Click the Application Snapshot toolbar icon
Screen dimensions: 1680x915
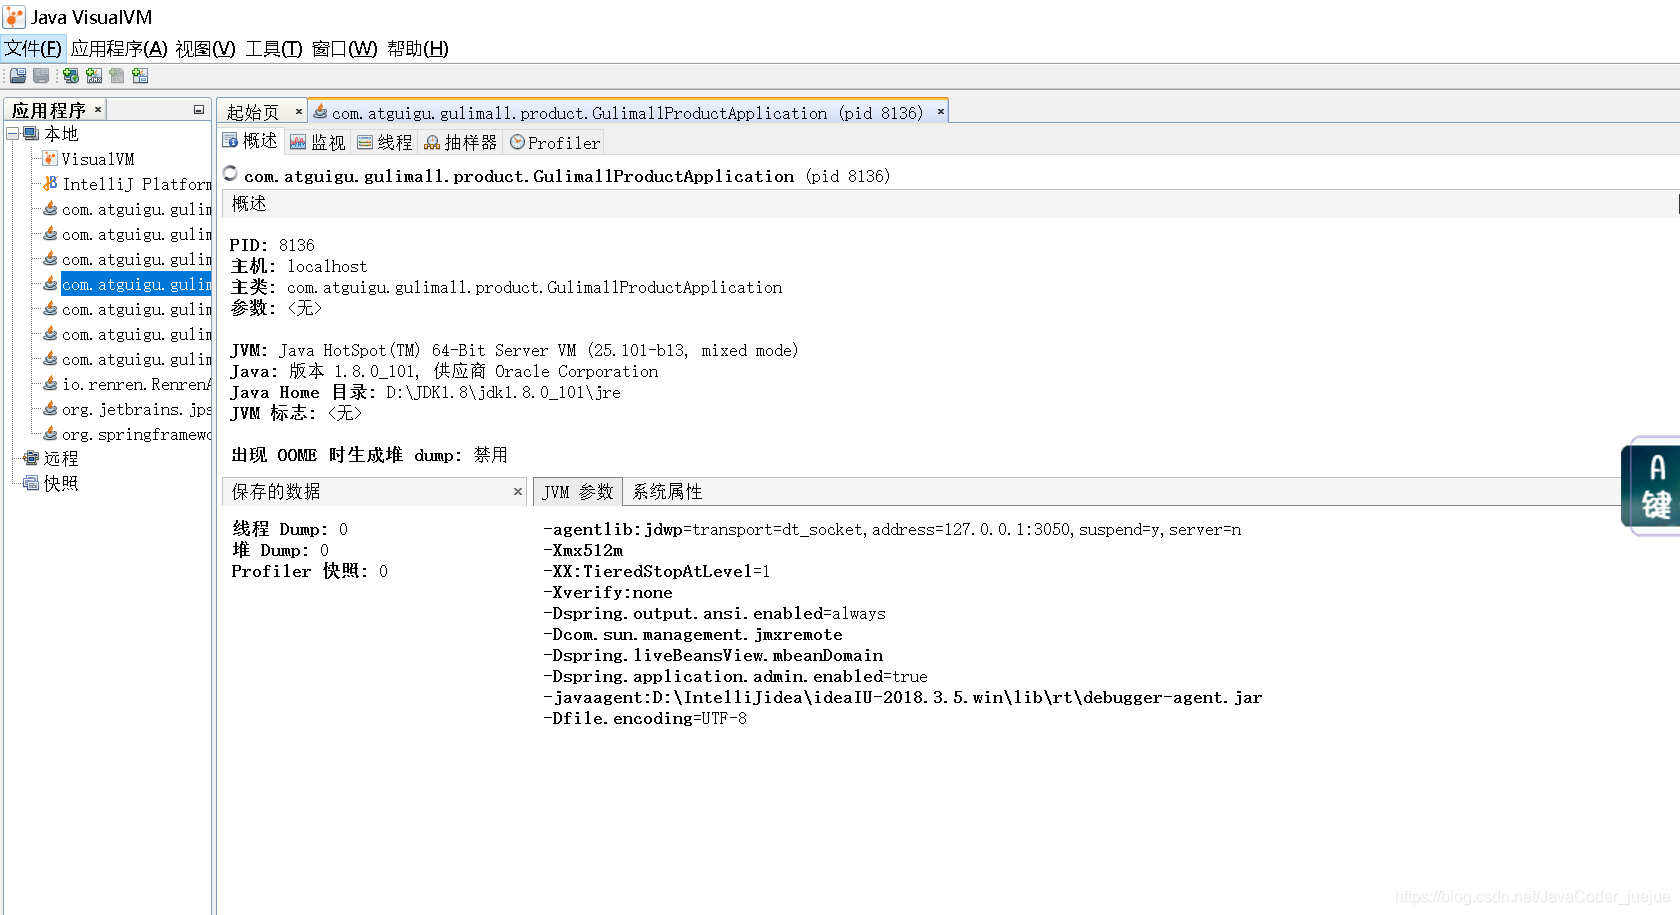point(140,76)
